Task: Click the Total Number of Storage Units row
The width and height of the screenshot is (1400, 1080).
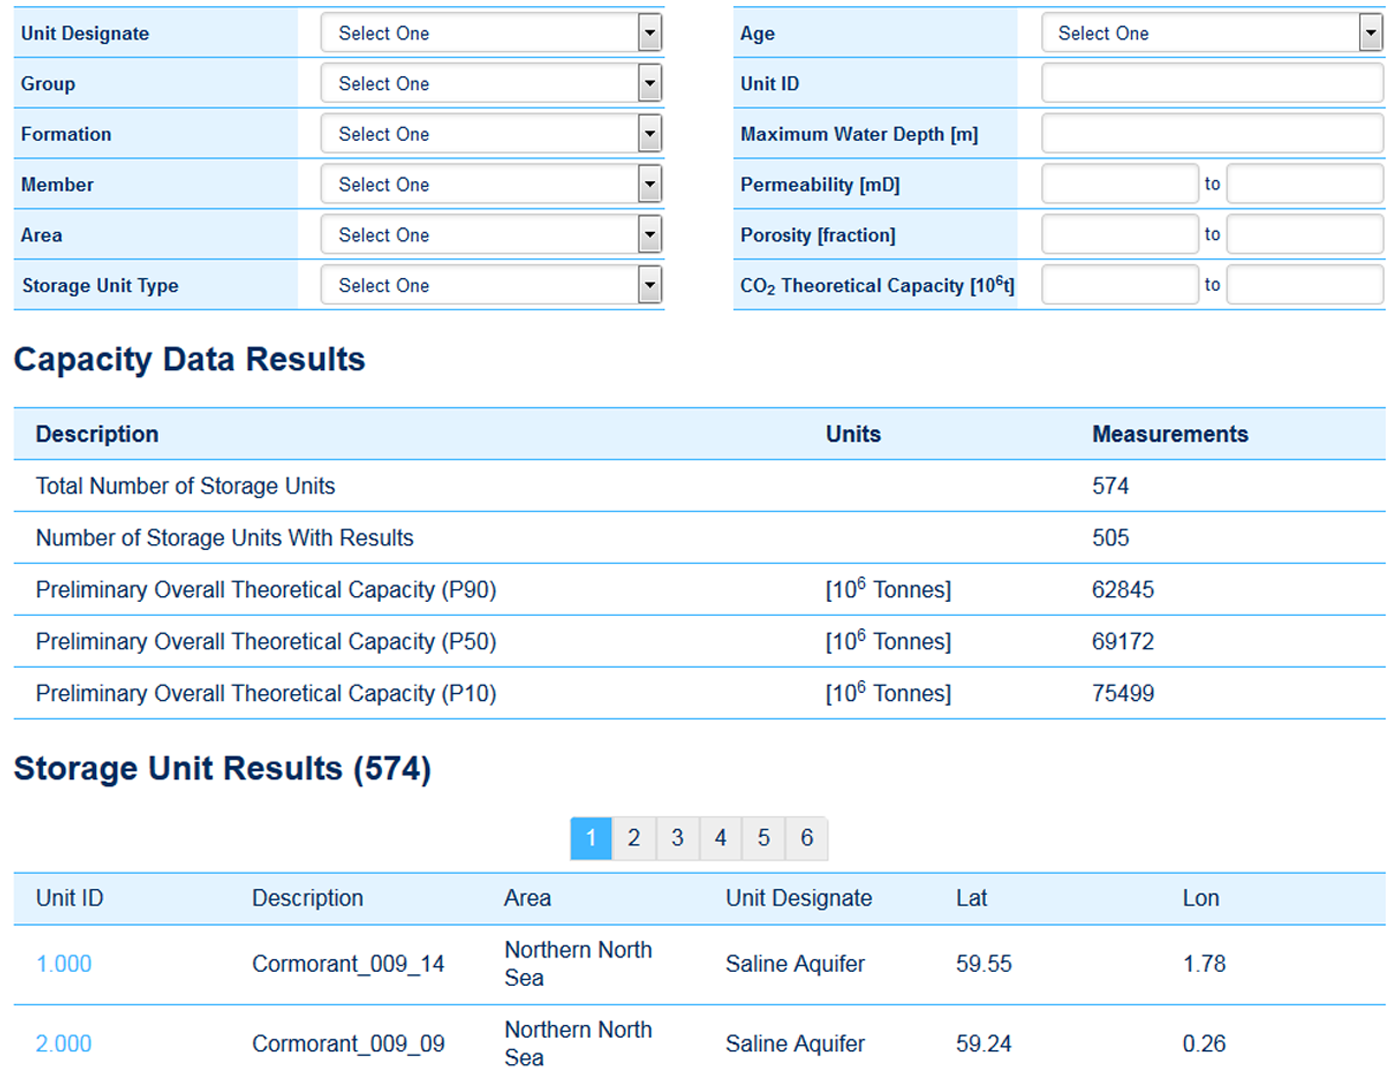Action: pyautogui.click(x=699, y=486)
